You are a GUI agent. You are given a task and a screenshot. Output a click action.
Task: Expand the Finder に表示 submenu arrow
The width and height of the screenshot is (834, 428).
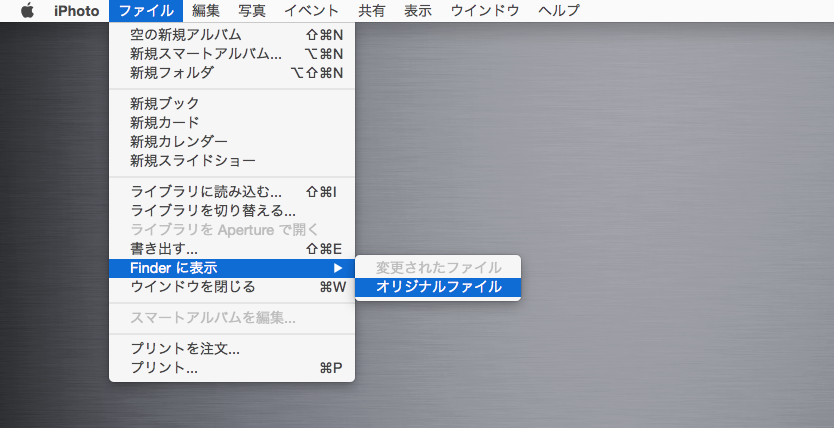(x=338, y=268)
